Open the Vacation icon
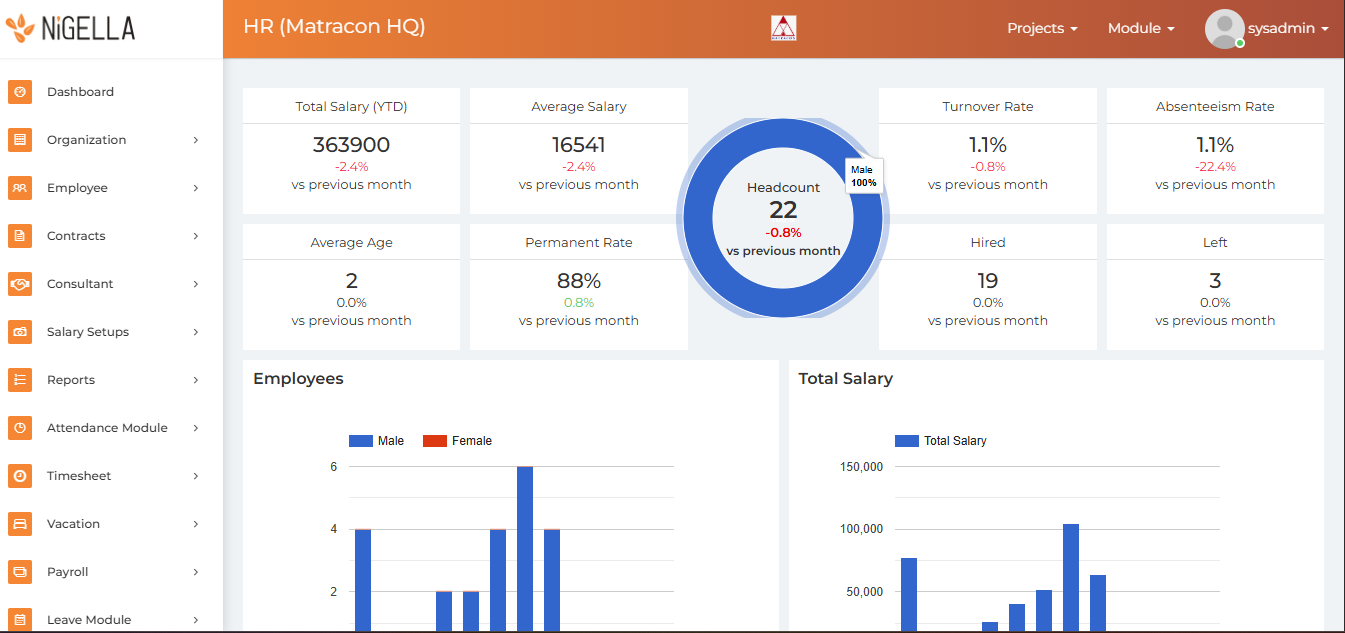This screenshot has height=633, width=1345. point(20,523)
